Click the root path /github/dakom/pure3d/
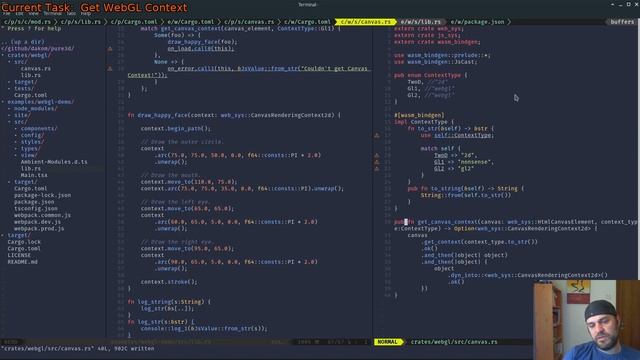The width and height of the screenshot is (640, 360). pos(38,48)
